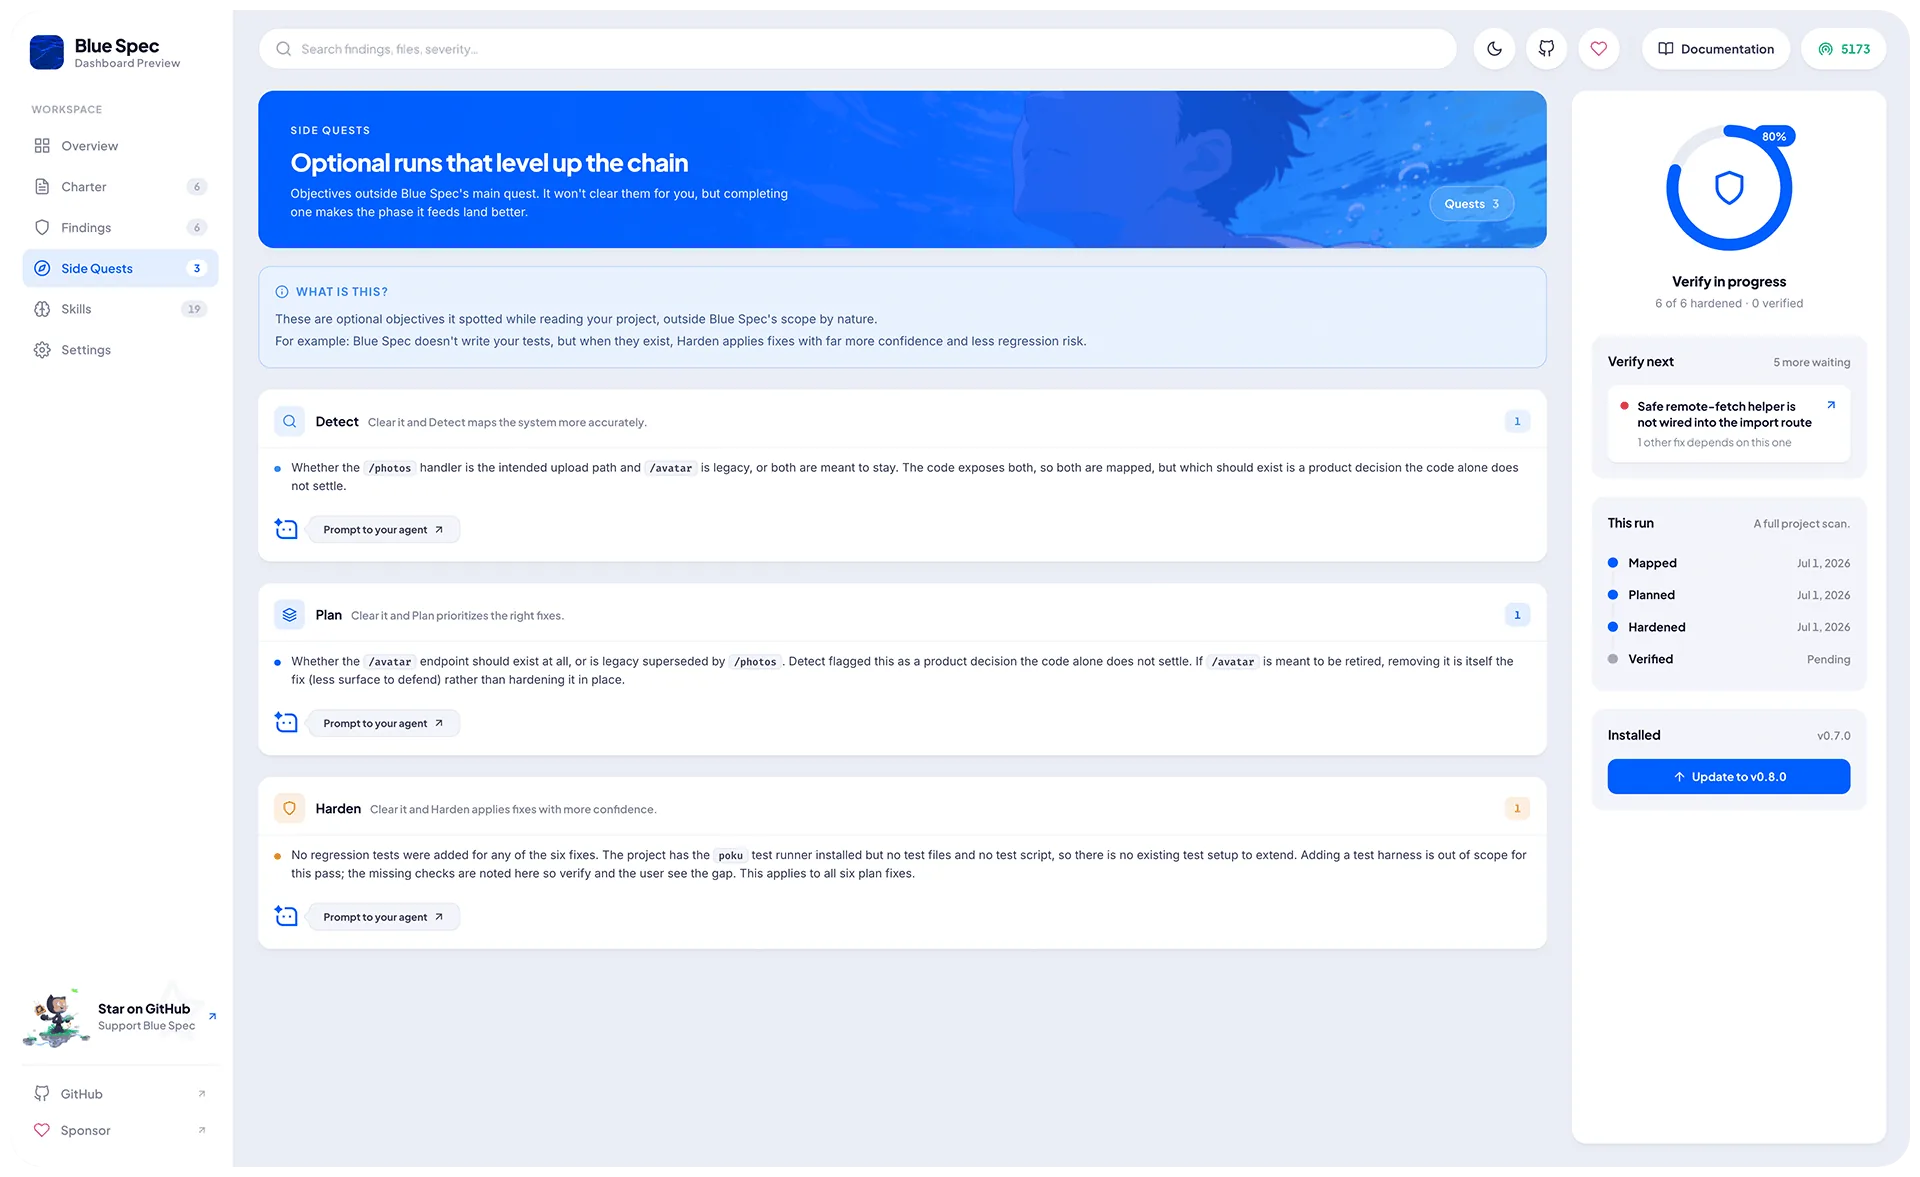Click the arrow icon on Verify next card
Image resolution: width=1920 pixels, height=1177 pixels.
[1831, 405]
